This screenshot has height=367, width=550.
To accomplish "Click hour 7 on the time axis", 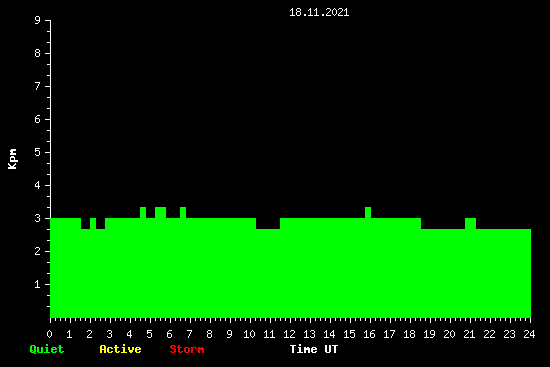I will (189, 334).
